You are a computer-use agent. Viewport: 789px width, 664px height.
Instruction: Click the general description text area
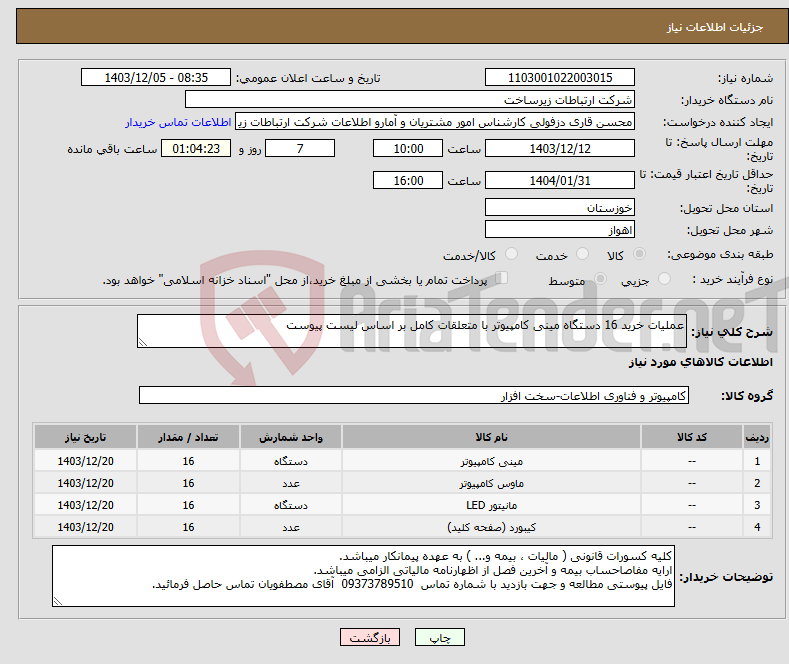click(412, 331)
